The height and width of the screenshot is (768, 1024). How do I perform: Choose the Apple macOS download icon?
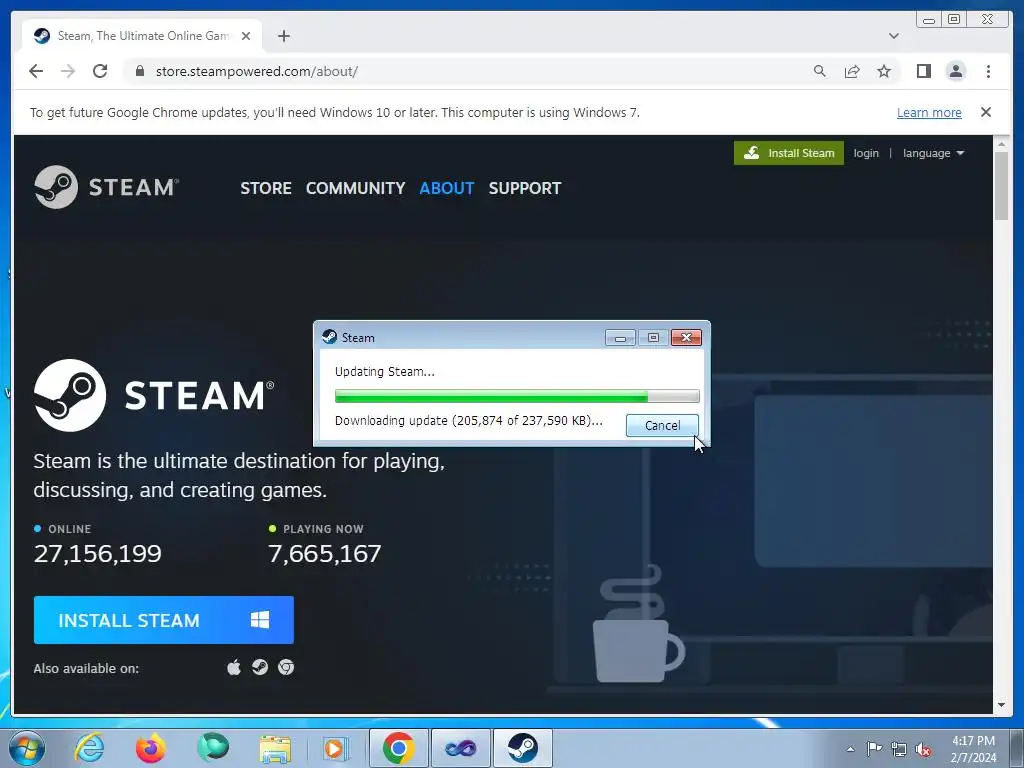234,667
